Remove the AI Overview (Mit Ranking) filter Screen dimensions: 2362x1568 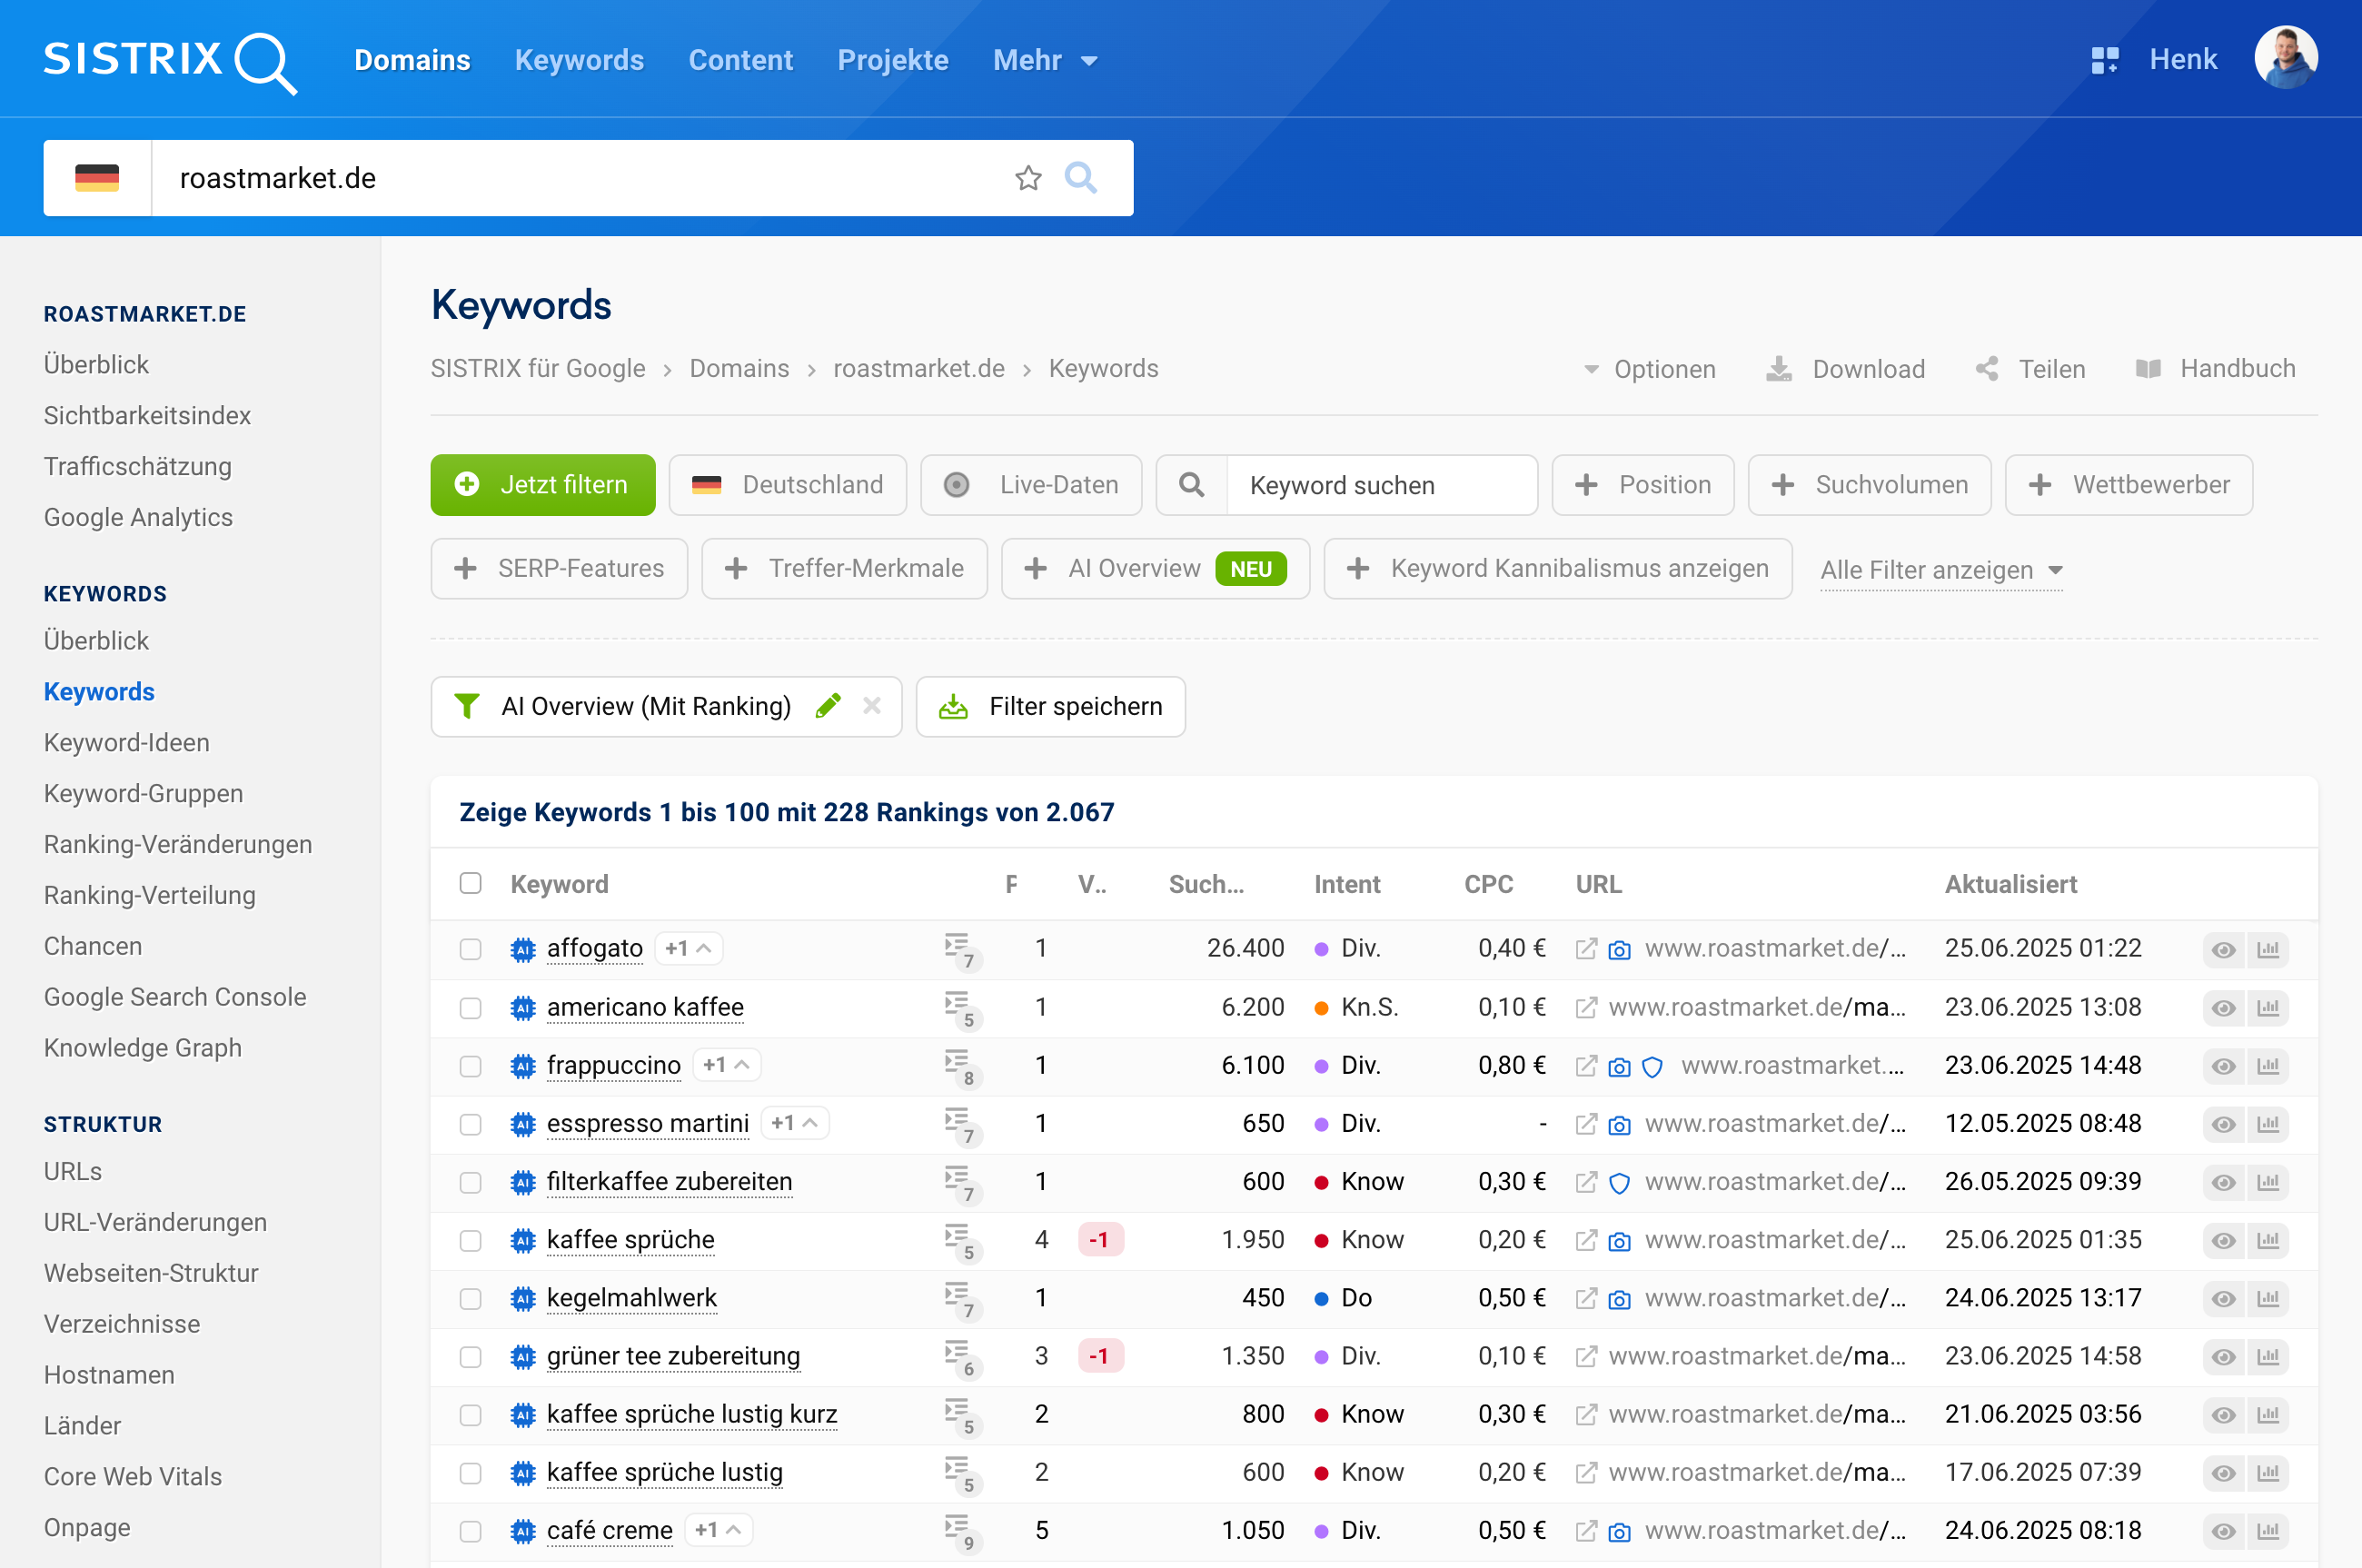coord(872,706)
